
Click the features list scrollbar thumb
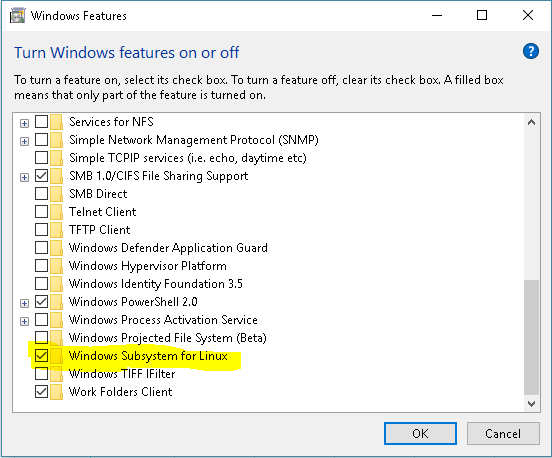(532, 337)
